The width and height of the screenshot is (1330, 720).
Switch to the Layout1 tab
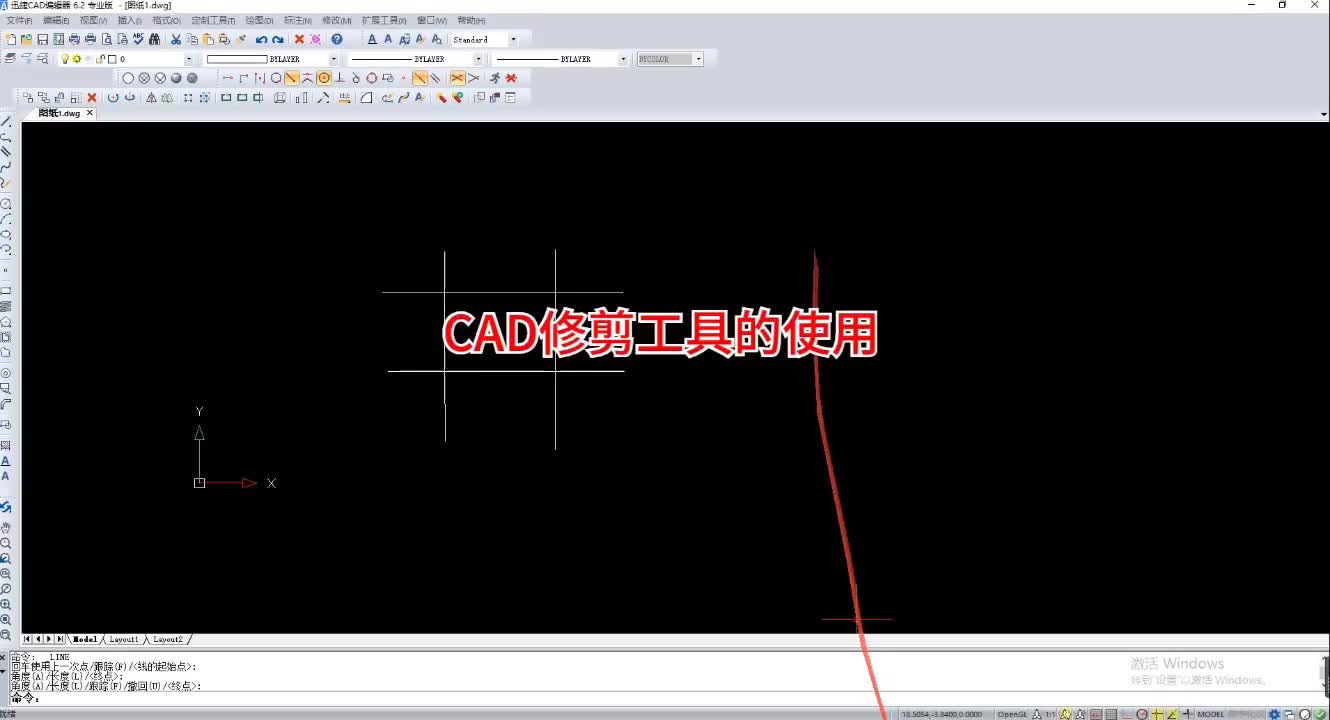pos(122,639)
